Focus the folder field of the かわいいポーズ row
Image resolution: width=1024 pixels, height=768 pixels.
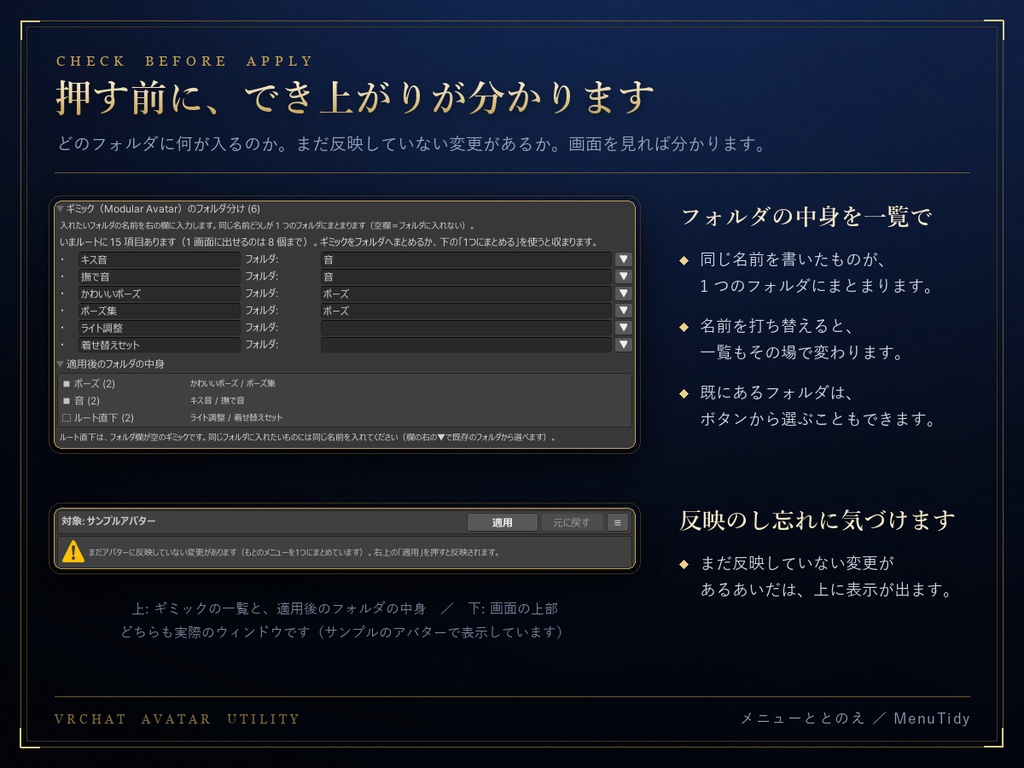(466, 293)
